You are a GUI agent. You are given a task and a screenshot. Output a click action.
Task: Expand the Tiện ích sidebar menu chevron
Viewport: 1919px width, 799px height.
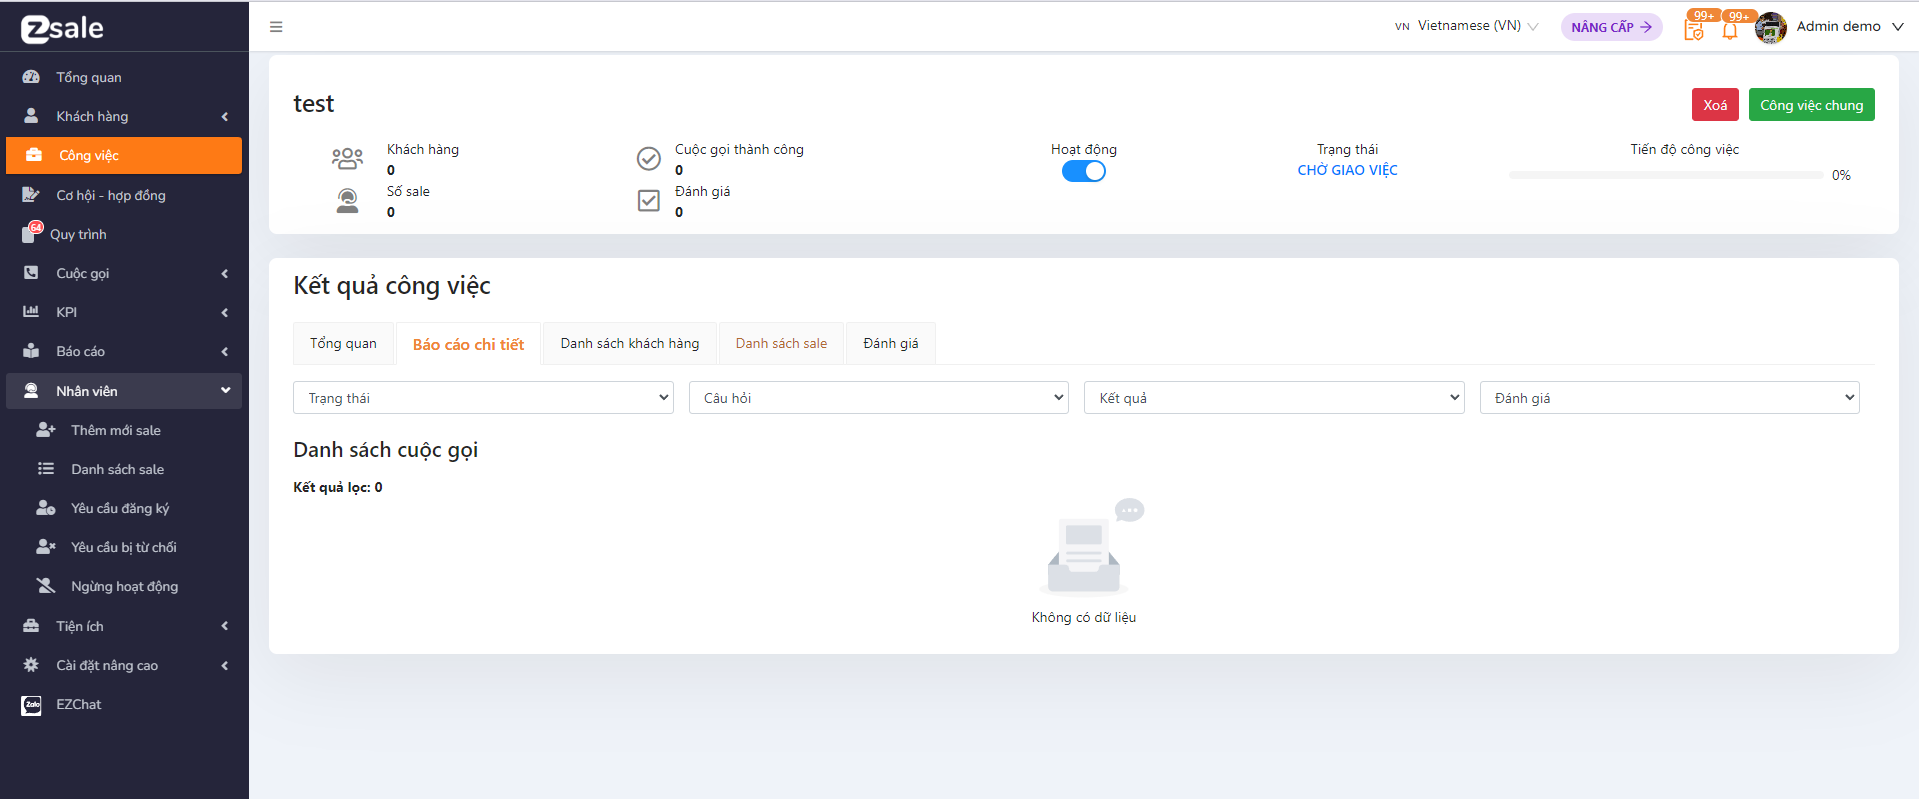click(225, 626)
